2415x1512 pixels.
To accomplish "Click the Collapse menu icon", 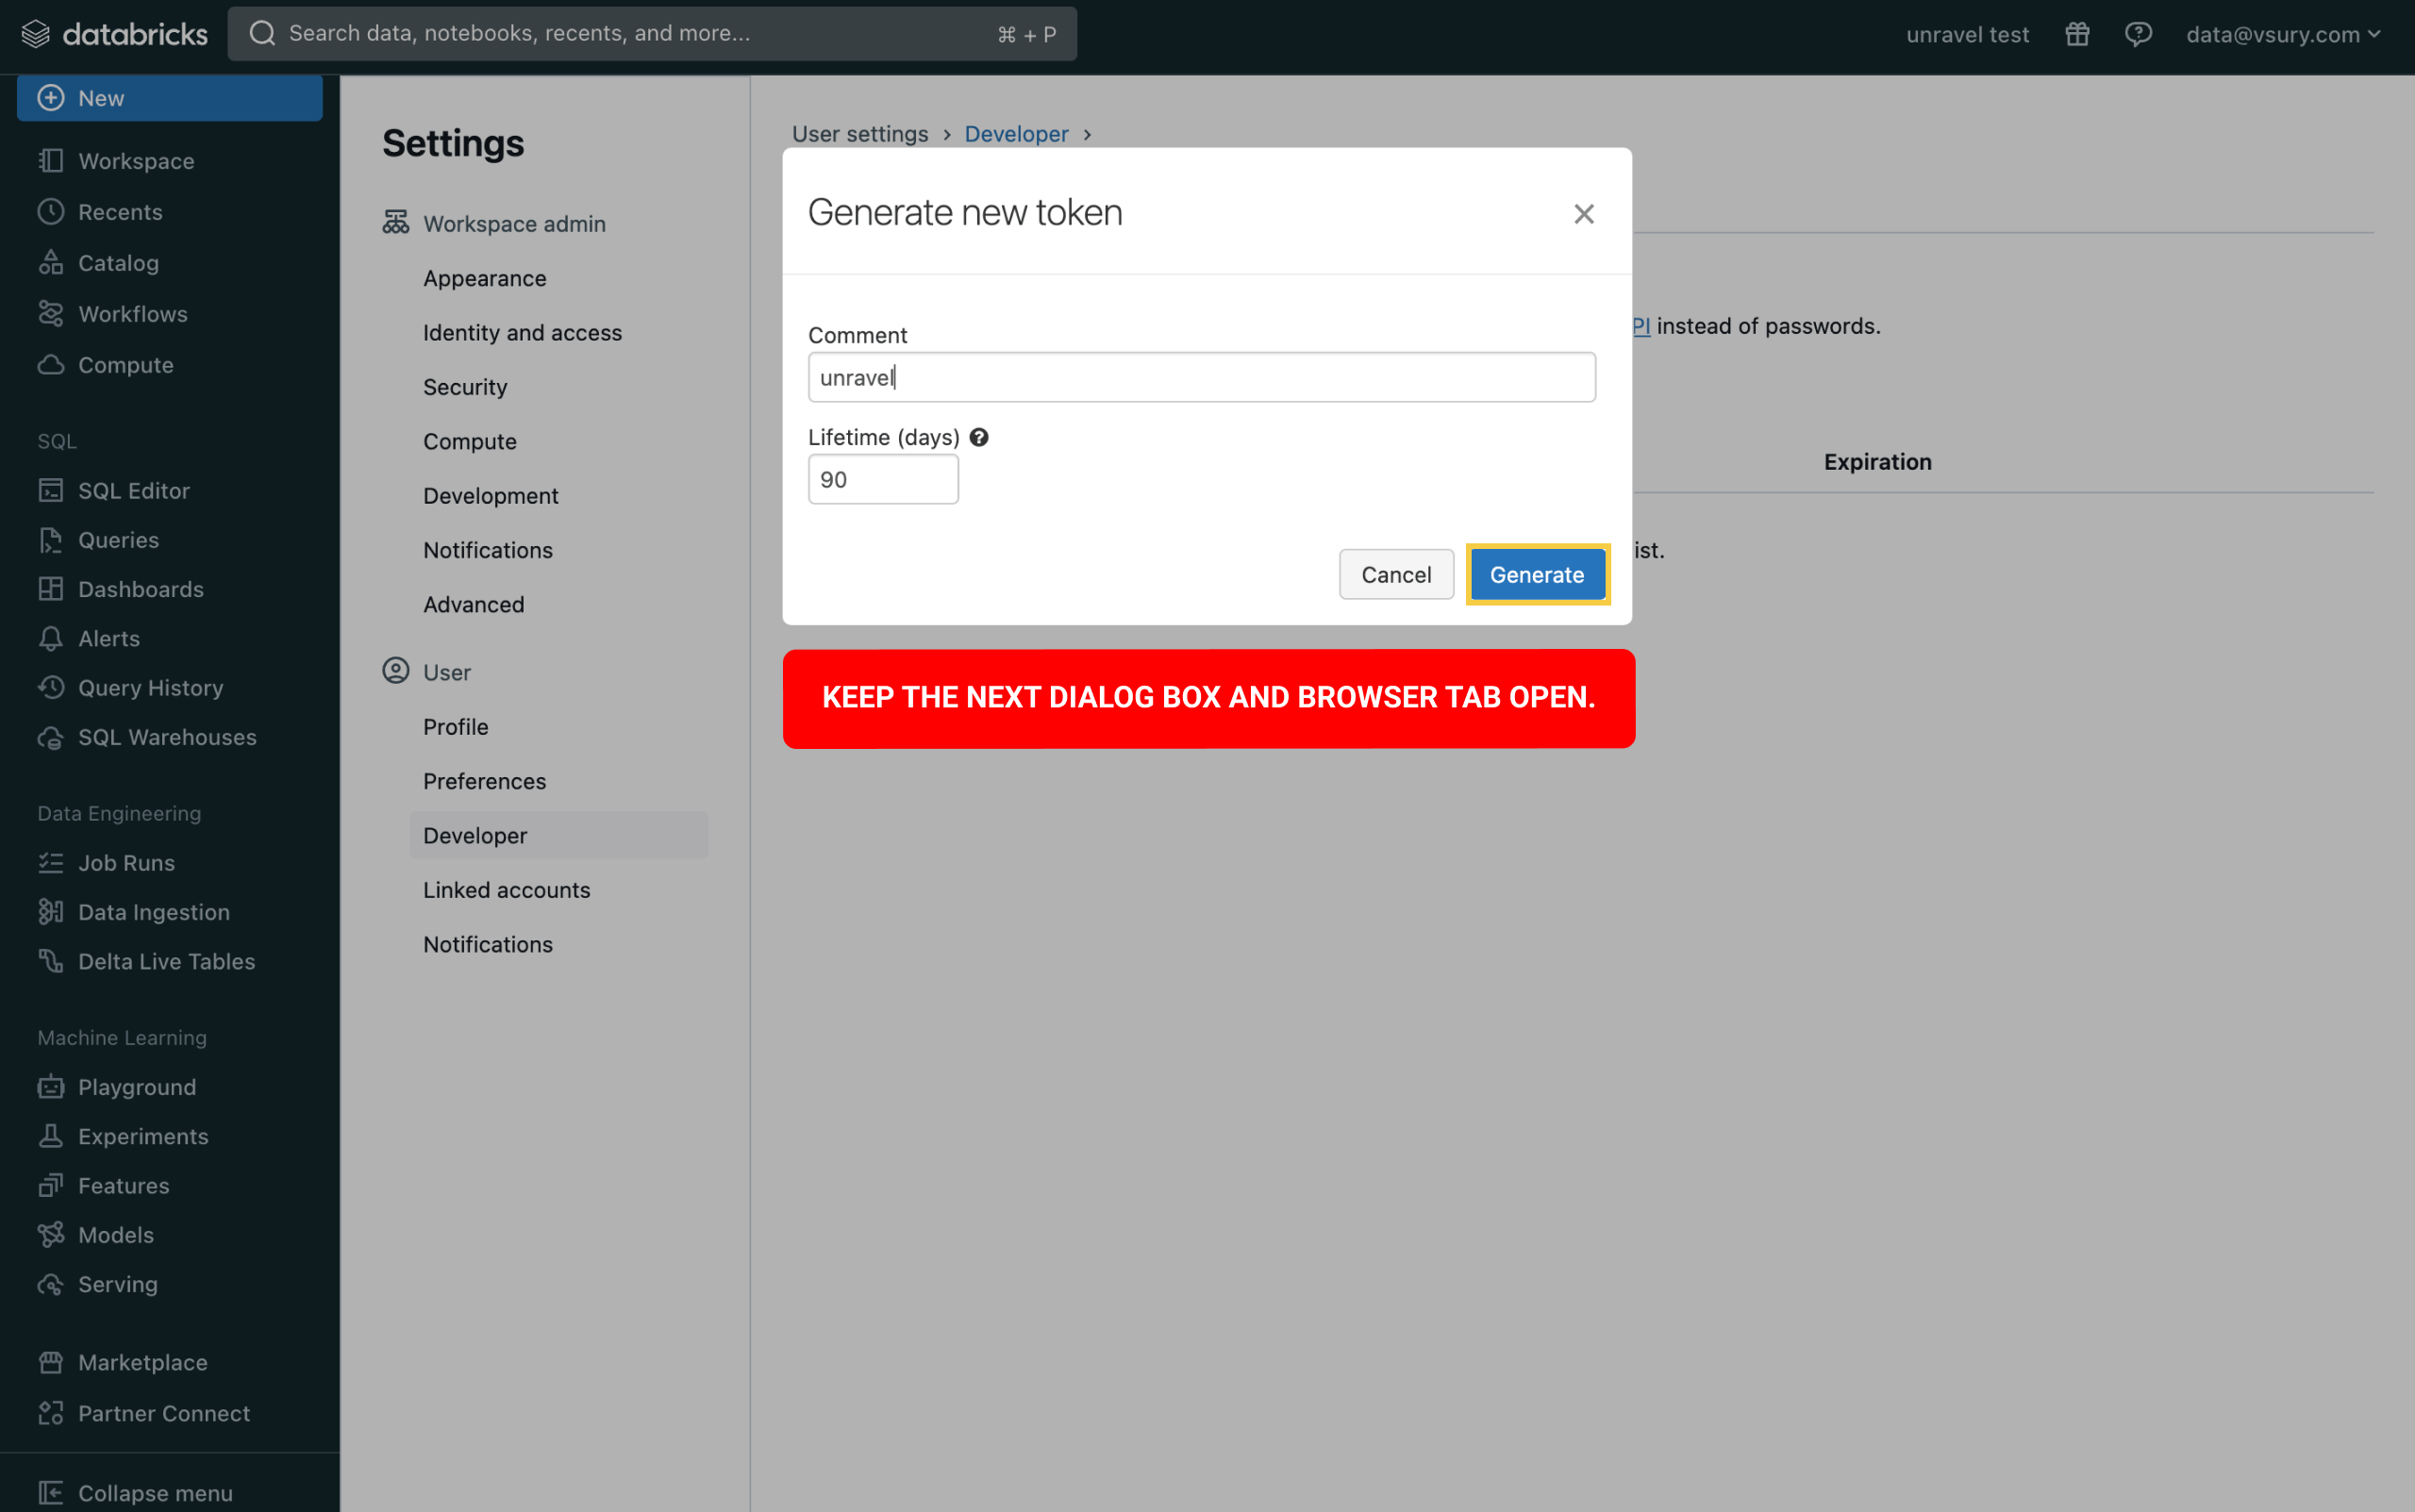I will 51,1493.
